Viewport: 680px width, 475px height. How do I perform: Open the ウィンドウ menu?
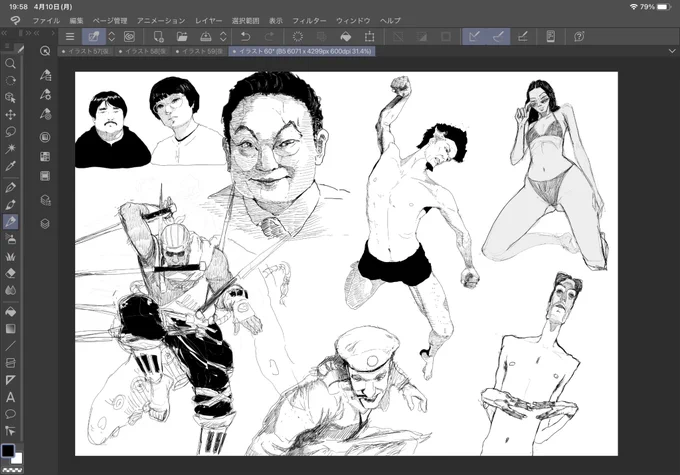(x=353, y=20)
